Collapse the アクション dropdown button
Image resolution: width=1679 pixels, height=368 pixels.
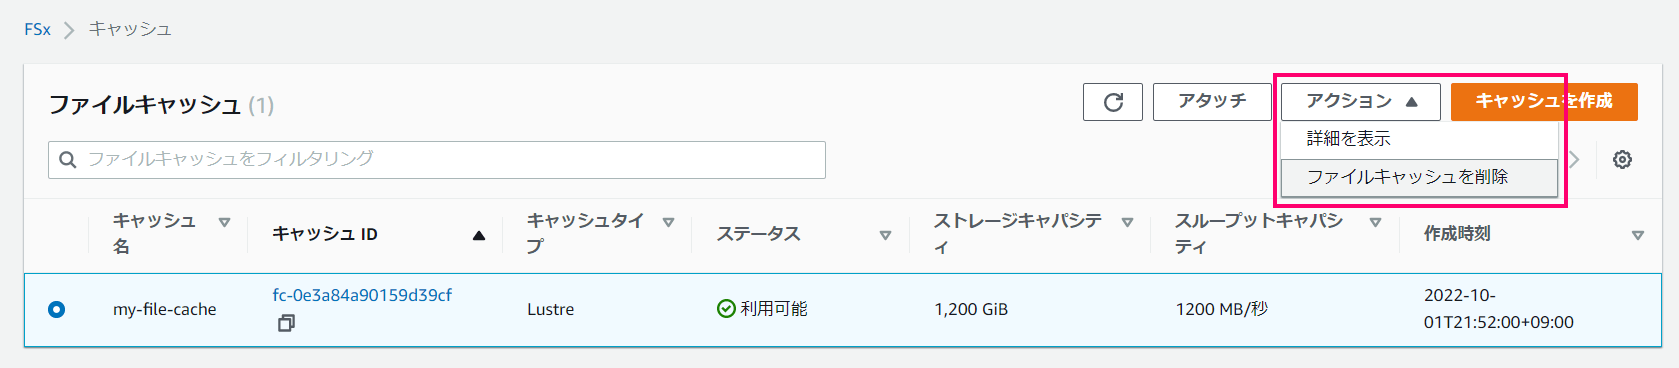pyautogui.click(x=1361, y=102)
